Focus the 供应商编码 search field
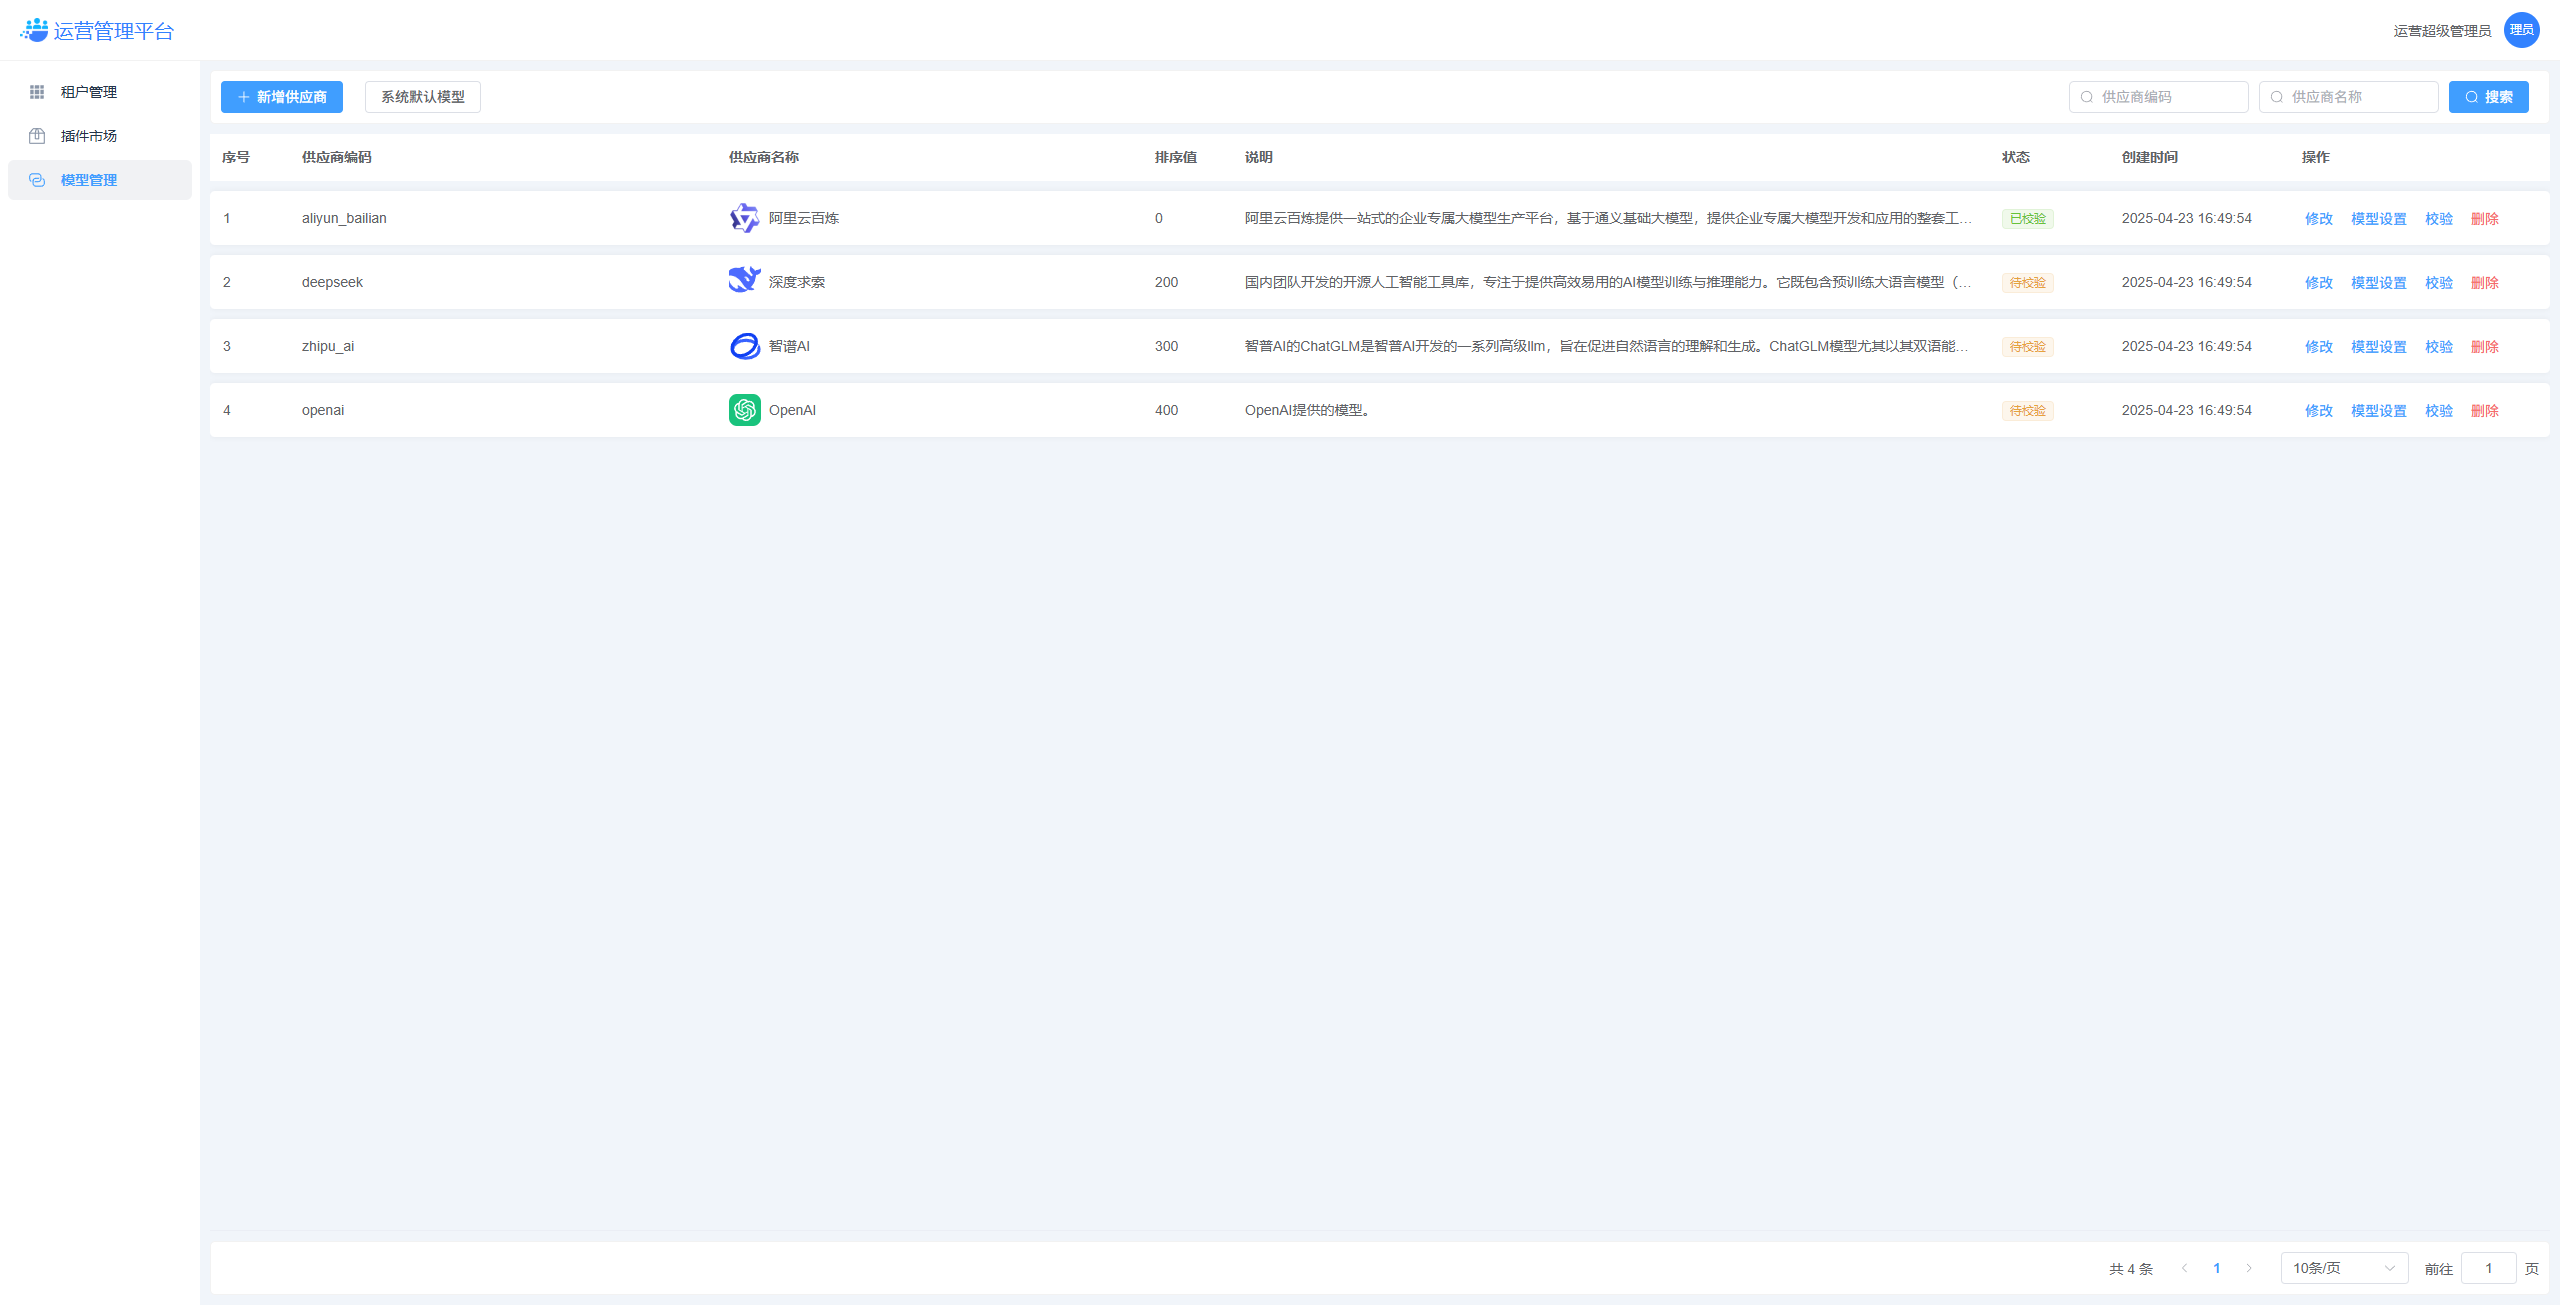The image size is (2560, 1305). (x=2159, y=97)
